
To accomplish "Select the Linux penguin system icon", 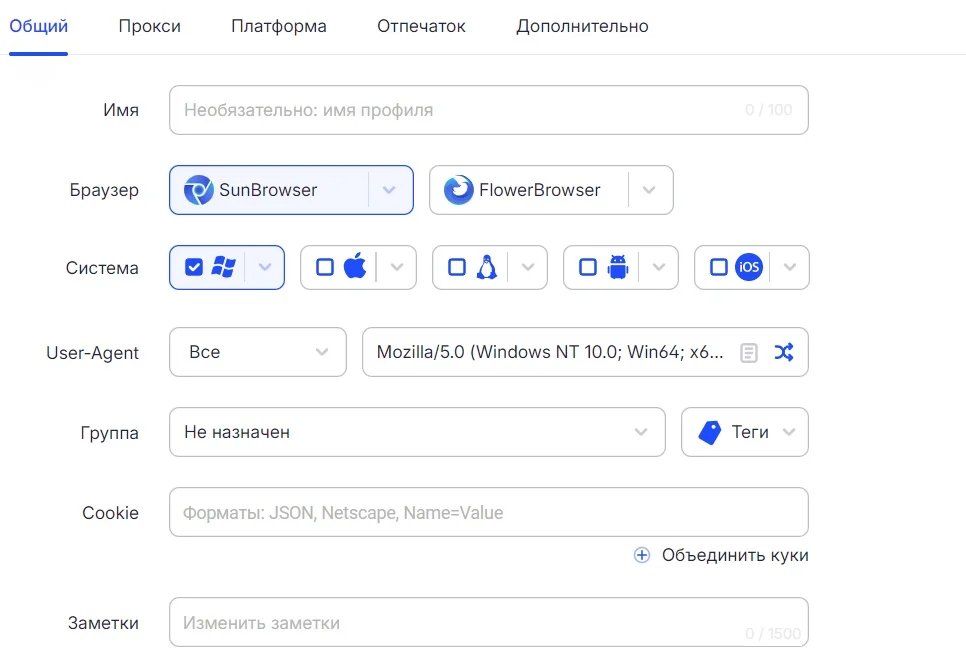I will coord(487,267).
